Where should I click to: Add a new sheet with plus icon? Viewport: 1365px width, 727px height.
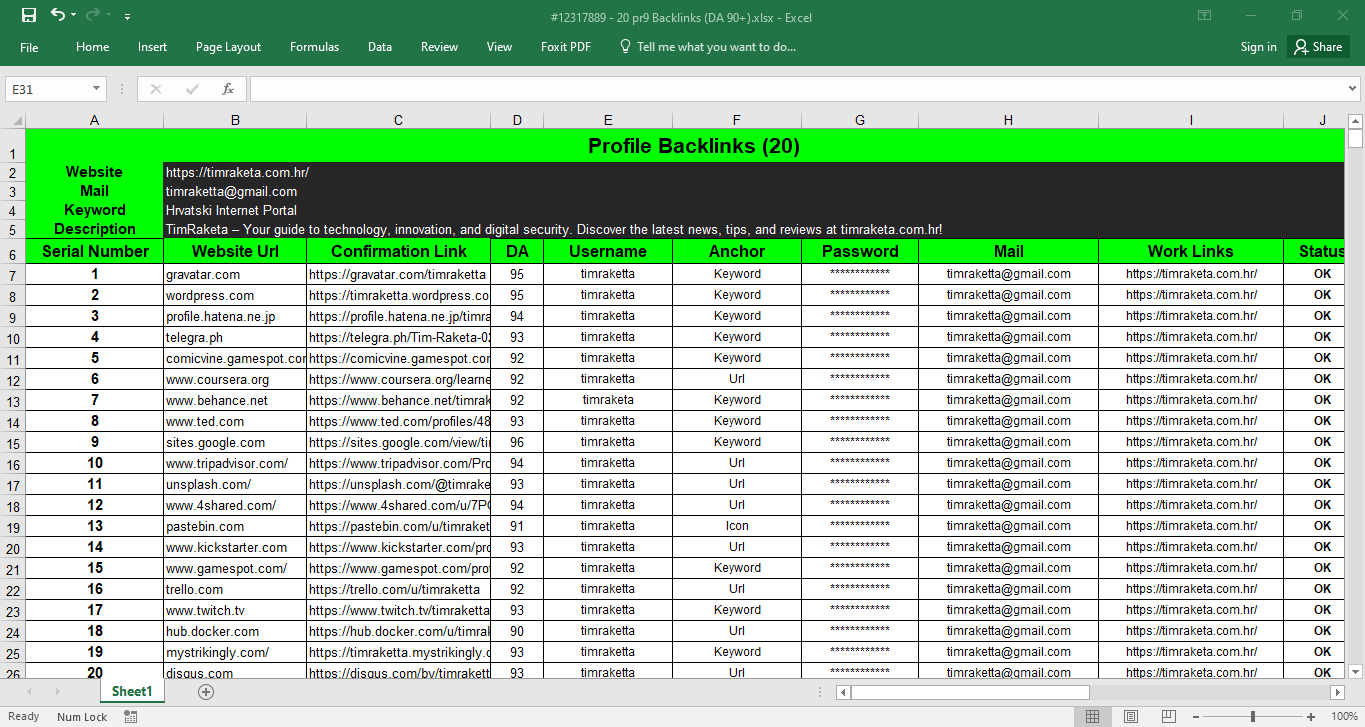pos(206,692)
